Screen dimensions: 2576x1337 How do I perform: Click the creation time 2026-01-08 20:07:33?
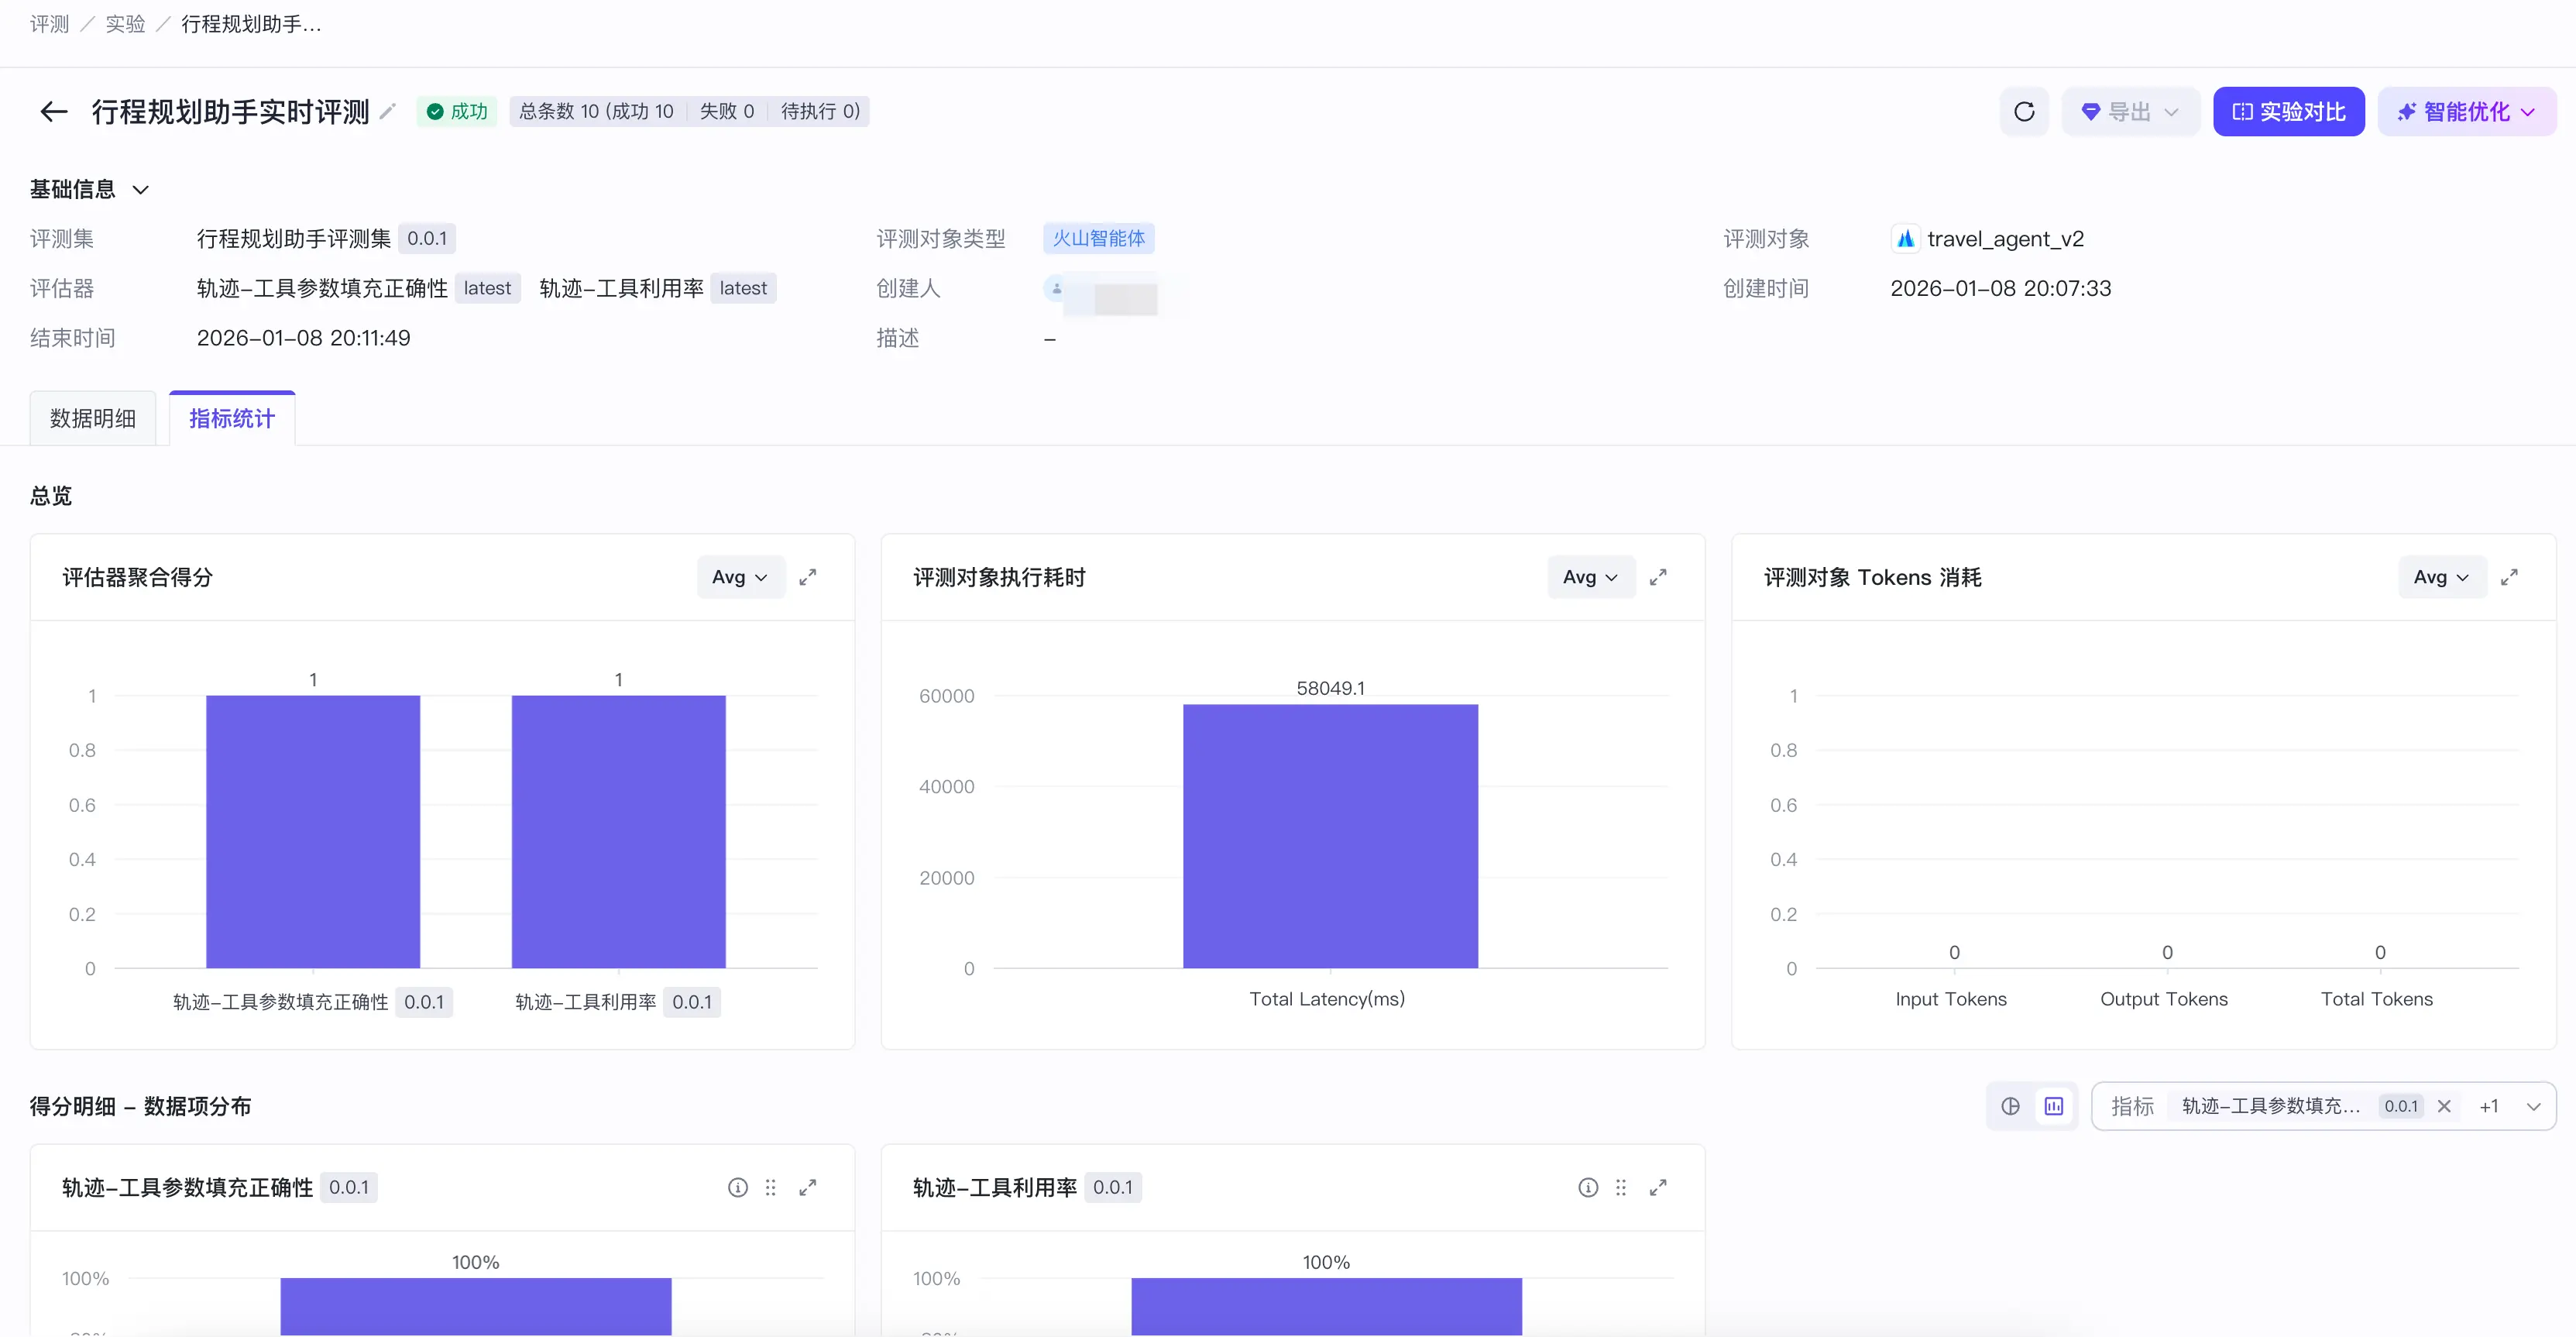[x=2000, y=288]
